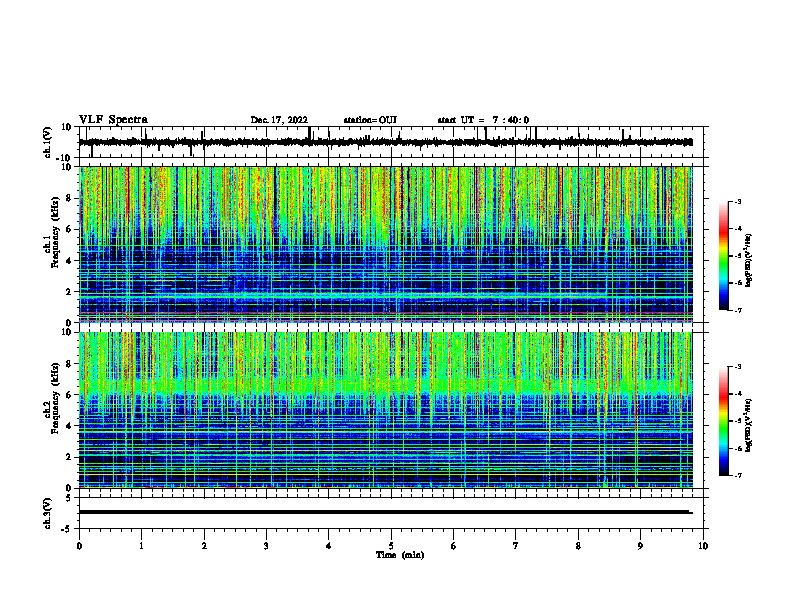Click the ch.1 voltage waveform trace
The height and width of the screenshot is (612, 792).
click(x=385, y=142)
